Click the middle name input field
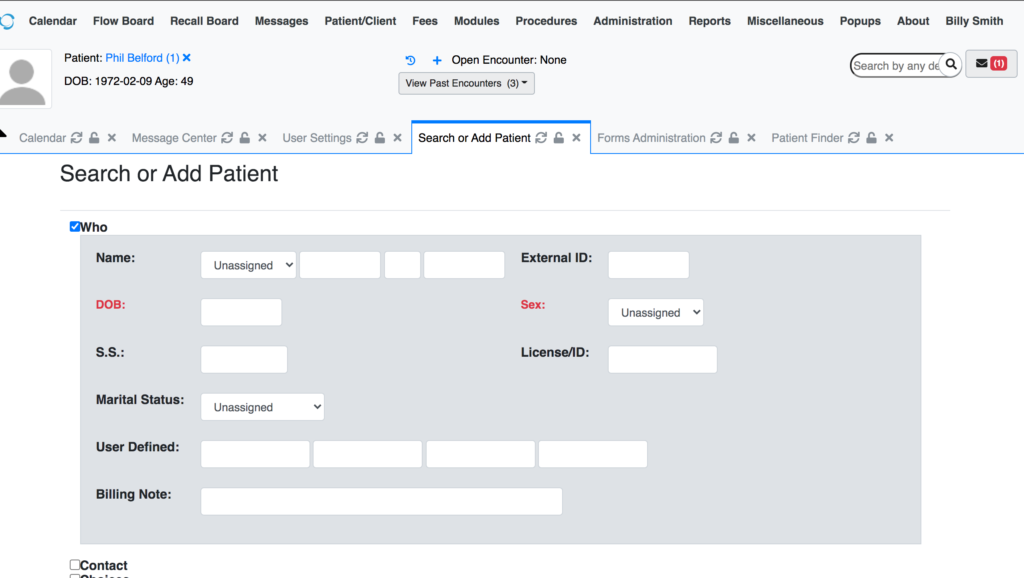The width and height of the screenshot is (1024, 578). (402, 265)
